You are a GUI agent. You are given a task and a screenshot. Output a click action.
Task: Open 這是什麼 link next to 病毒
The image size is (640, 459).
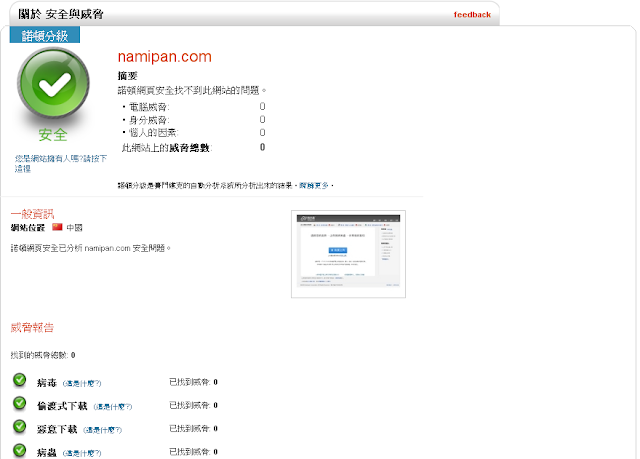pyautogui.click(x=82, y=384)
